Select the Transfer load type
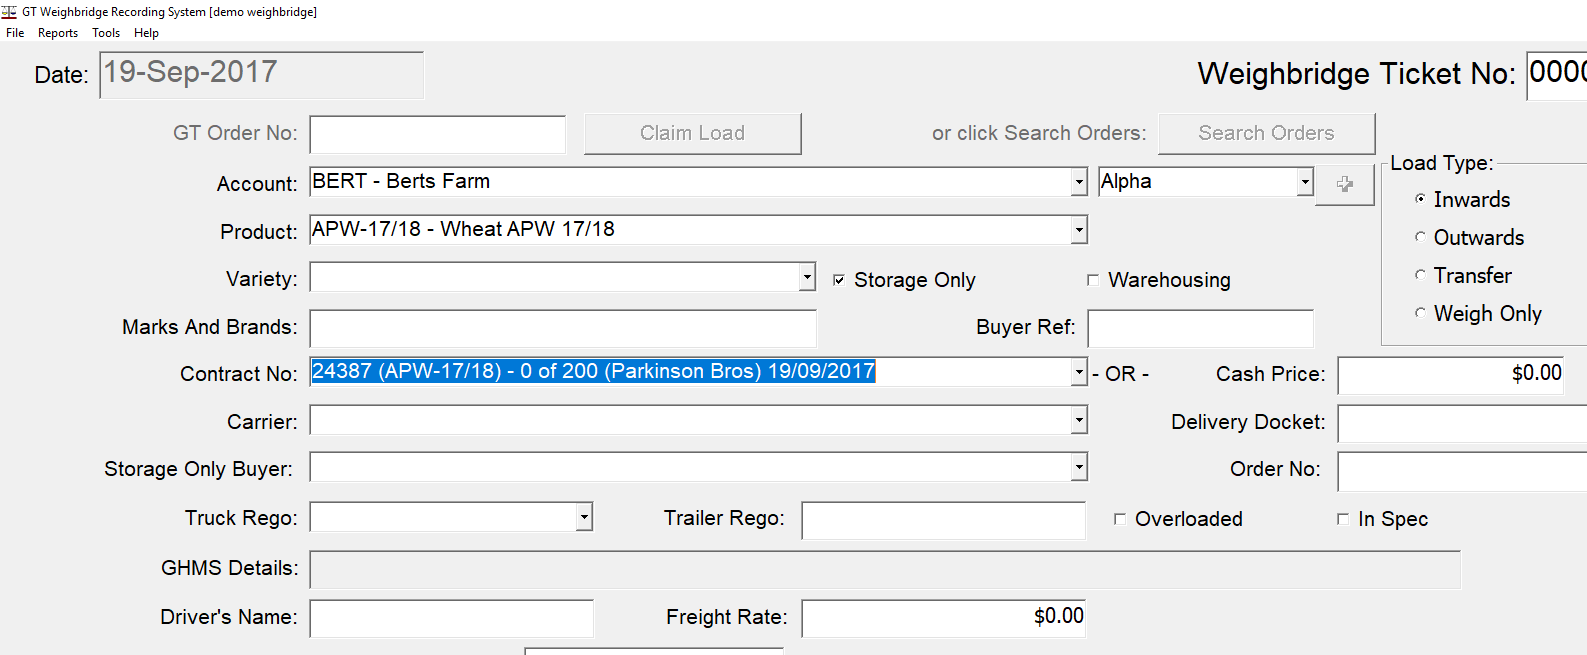This screenshot has height=655, width=1587. pyautogui.click(x=1420, y=275)
